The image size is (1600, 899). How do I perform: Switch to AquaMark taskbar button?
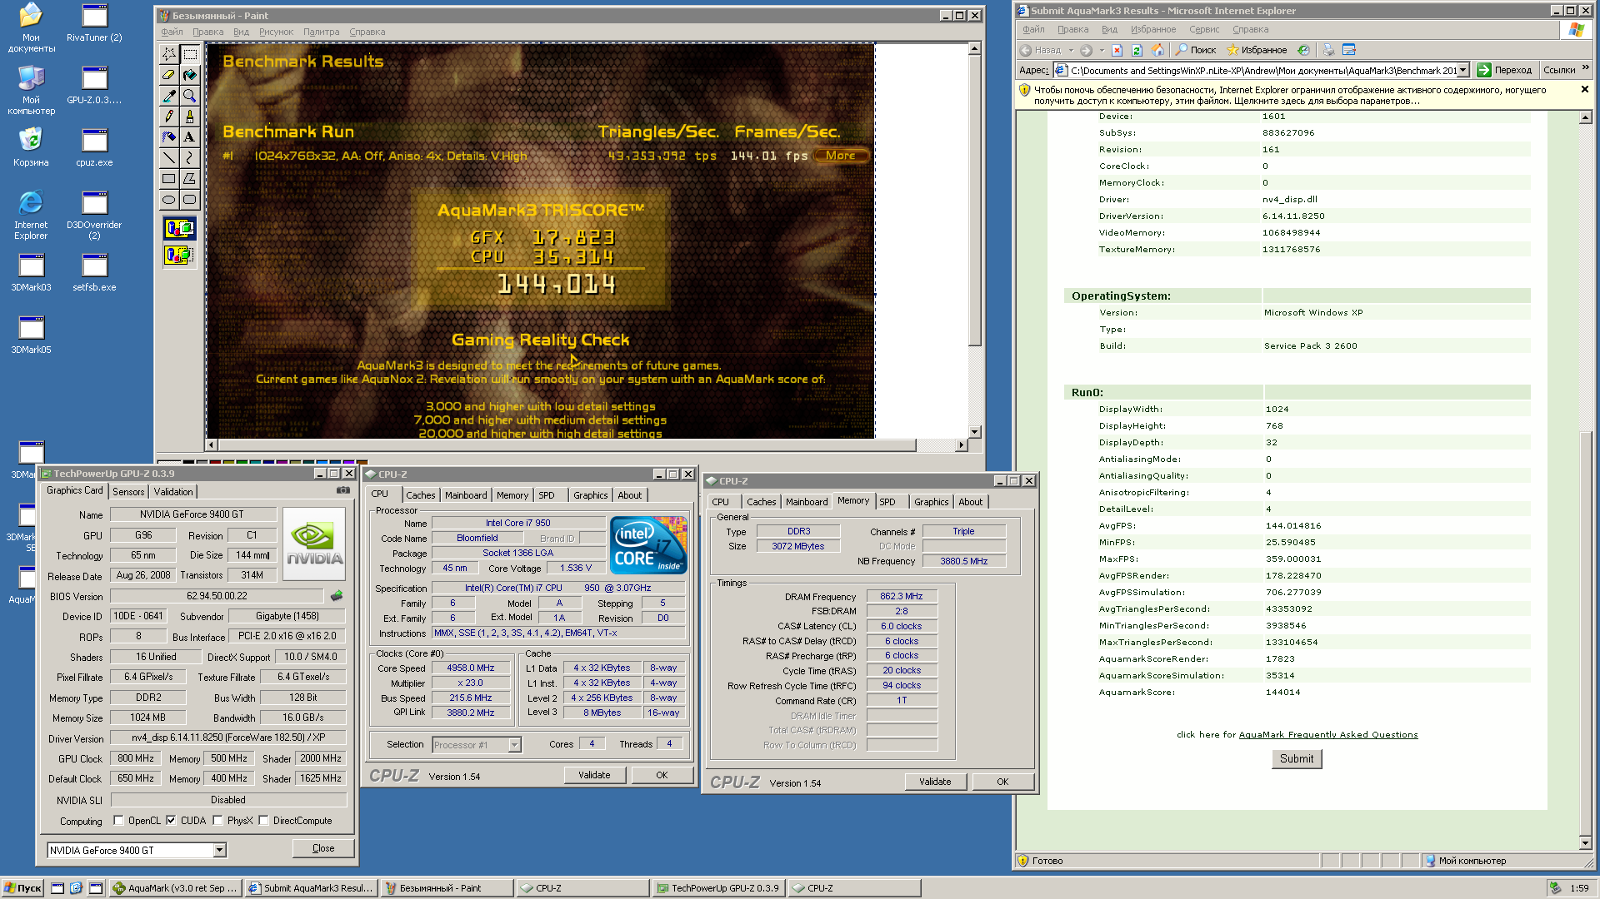[175, 888]
